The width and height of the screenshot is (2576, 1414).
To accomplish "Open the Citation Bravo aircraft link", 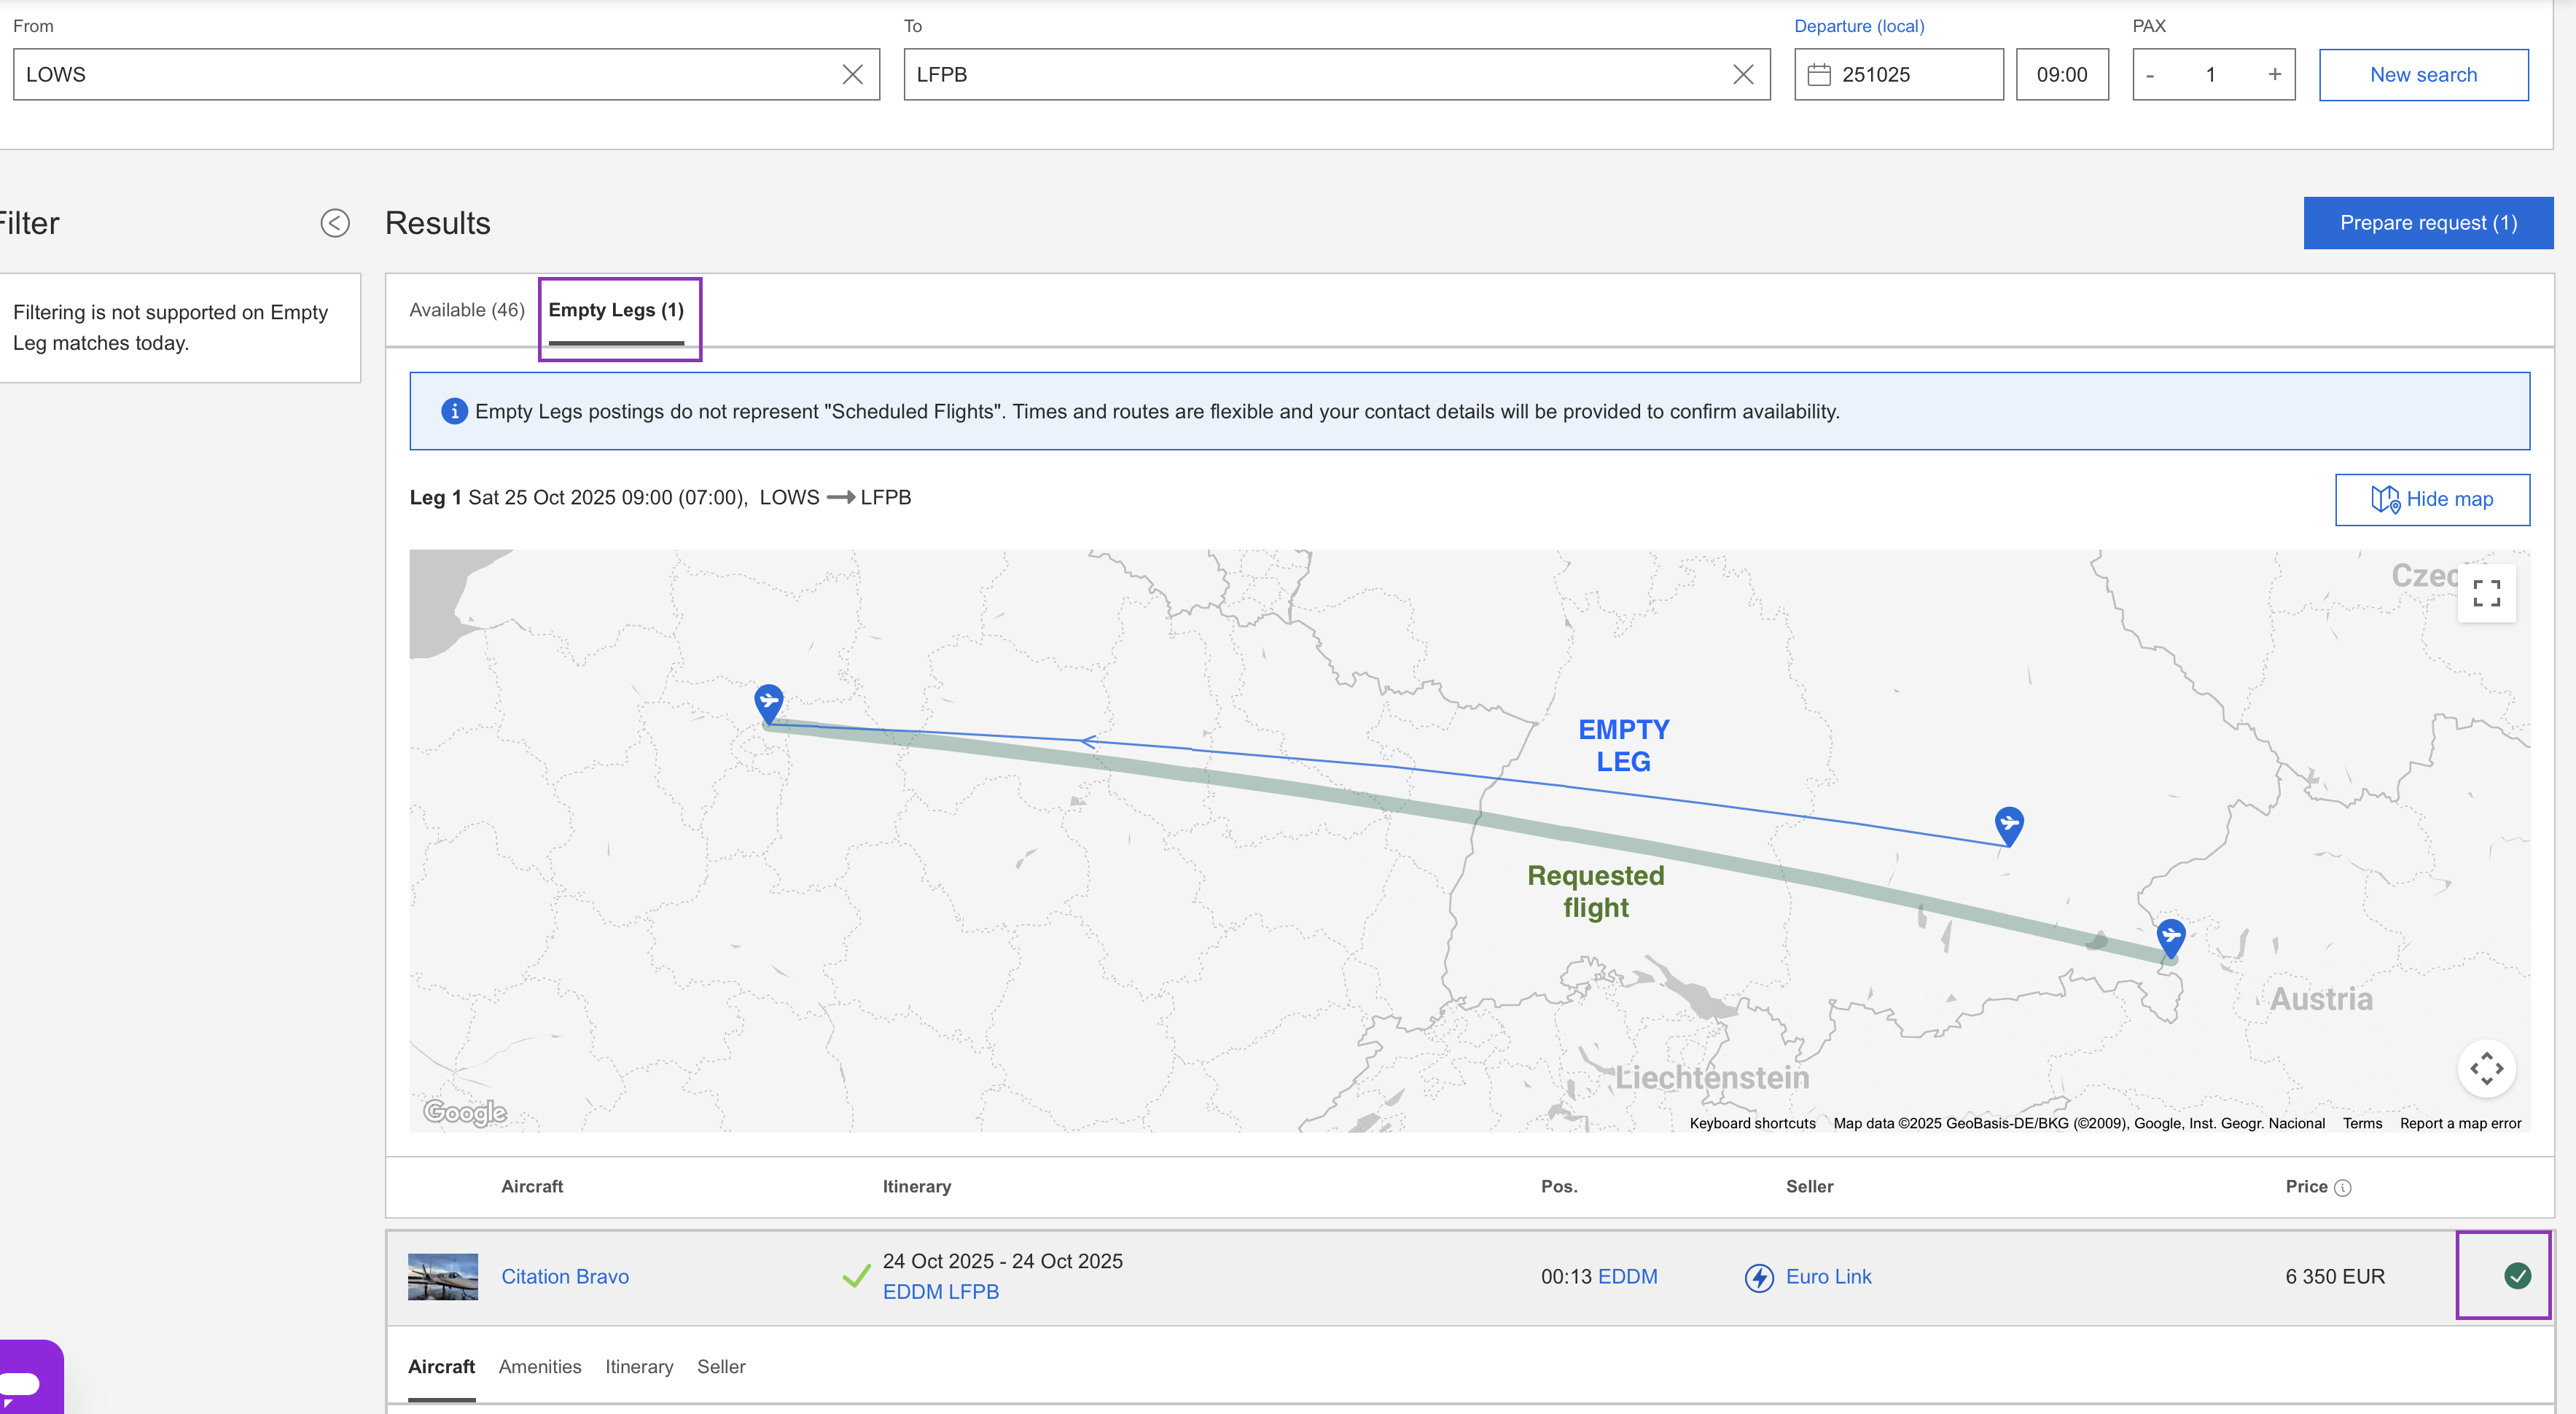I will 565,1277.
